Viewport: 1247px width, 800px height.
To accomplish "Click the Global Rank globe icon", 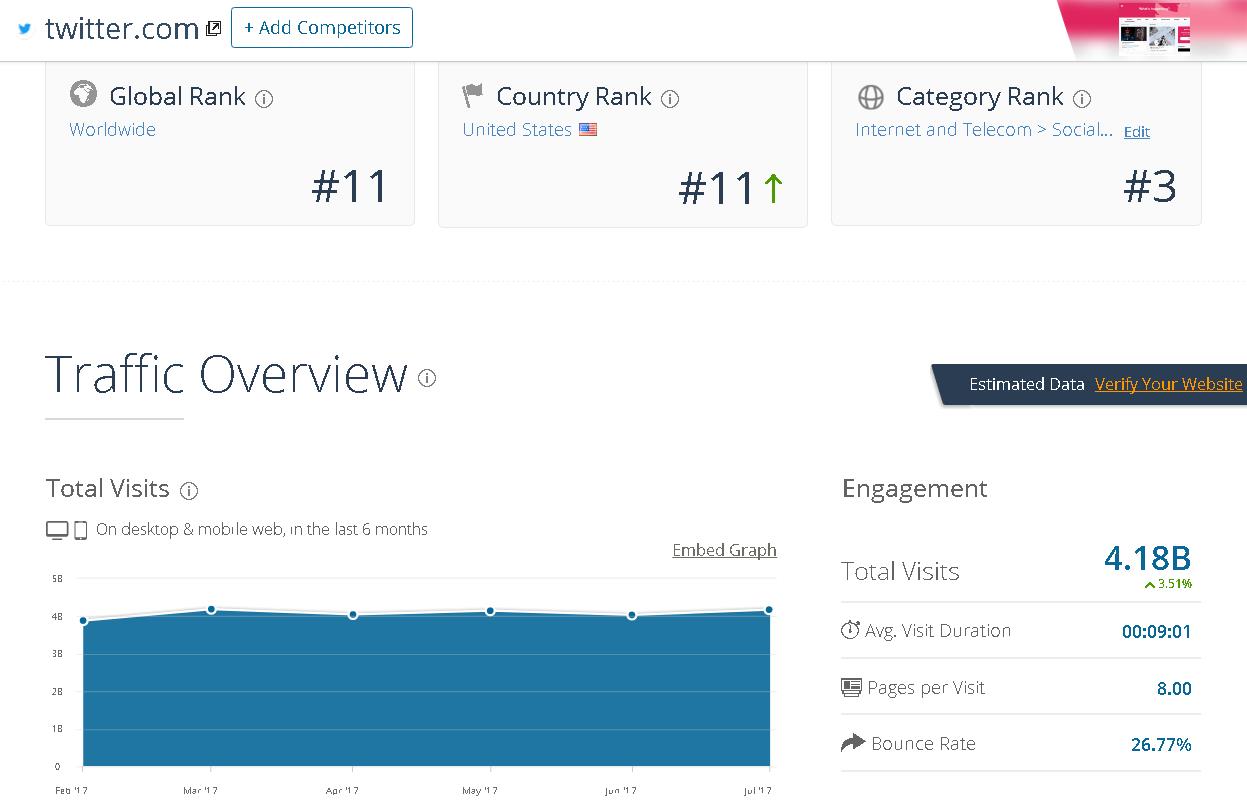I will click(x=83, y=94).
